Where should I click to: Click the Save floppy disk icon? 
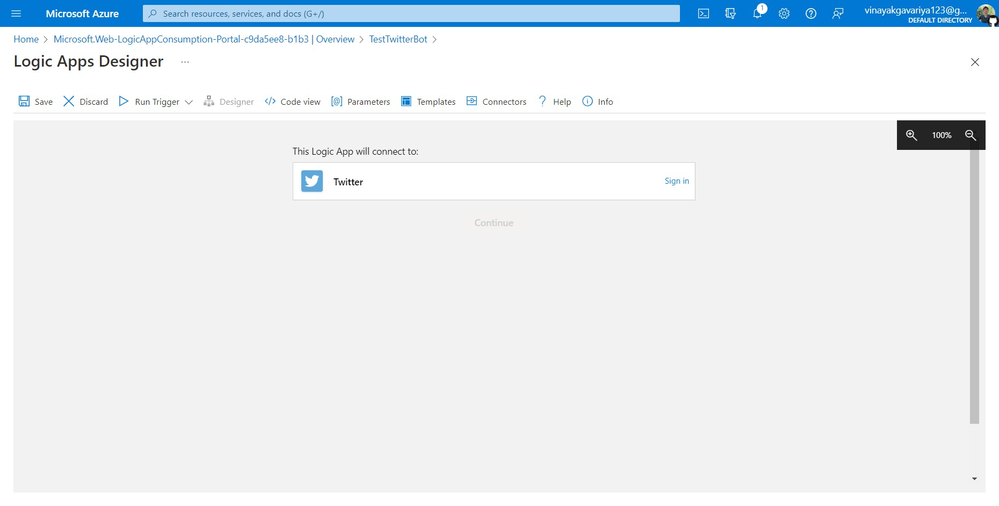point(24,101)
